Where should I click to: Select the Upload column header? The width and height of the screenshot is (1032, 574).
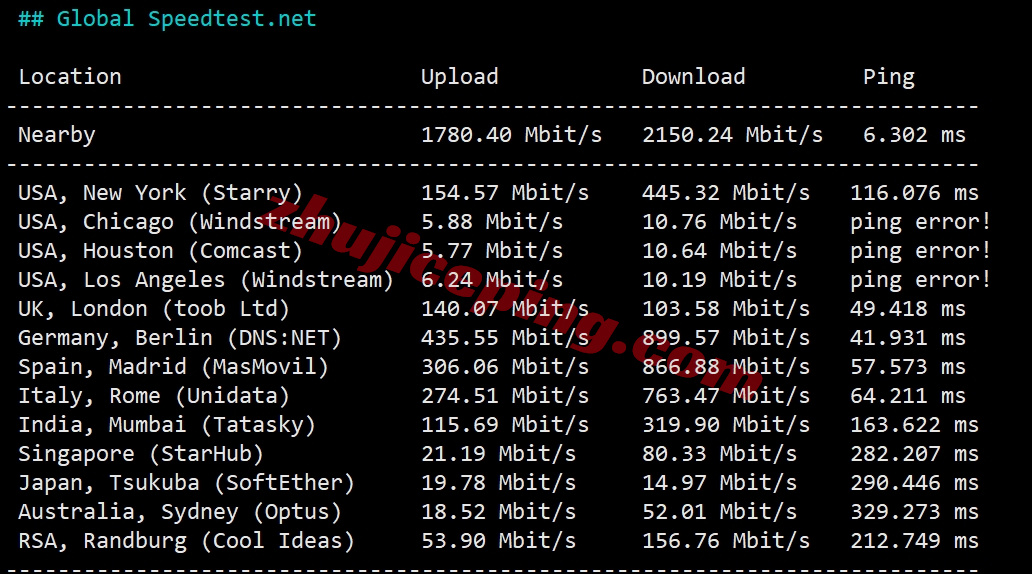click(459, 77)
